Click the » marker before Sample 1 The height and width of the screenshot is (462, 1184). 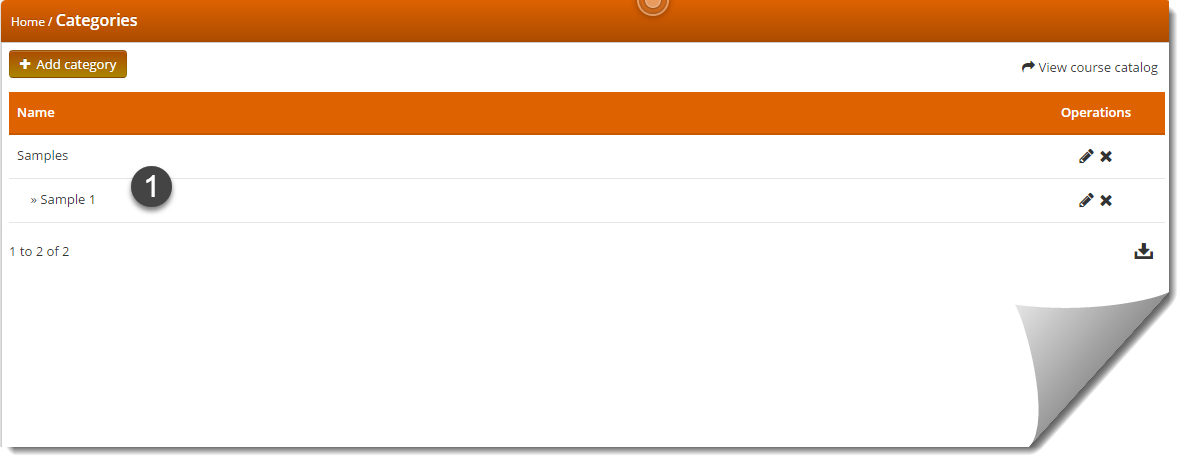coord(34,200)
